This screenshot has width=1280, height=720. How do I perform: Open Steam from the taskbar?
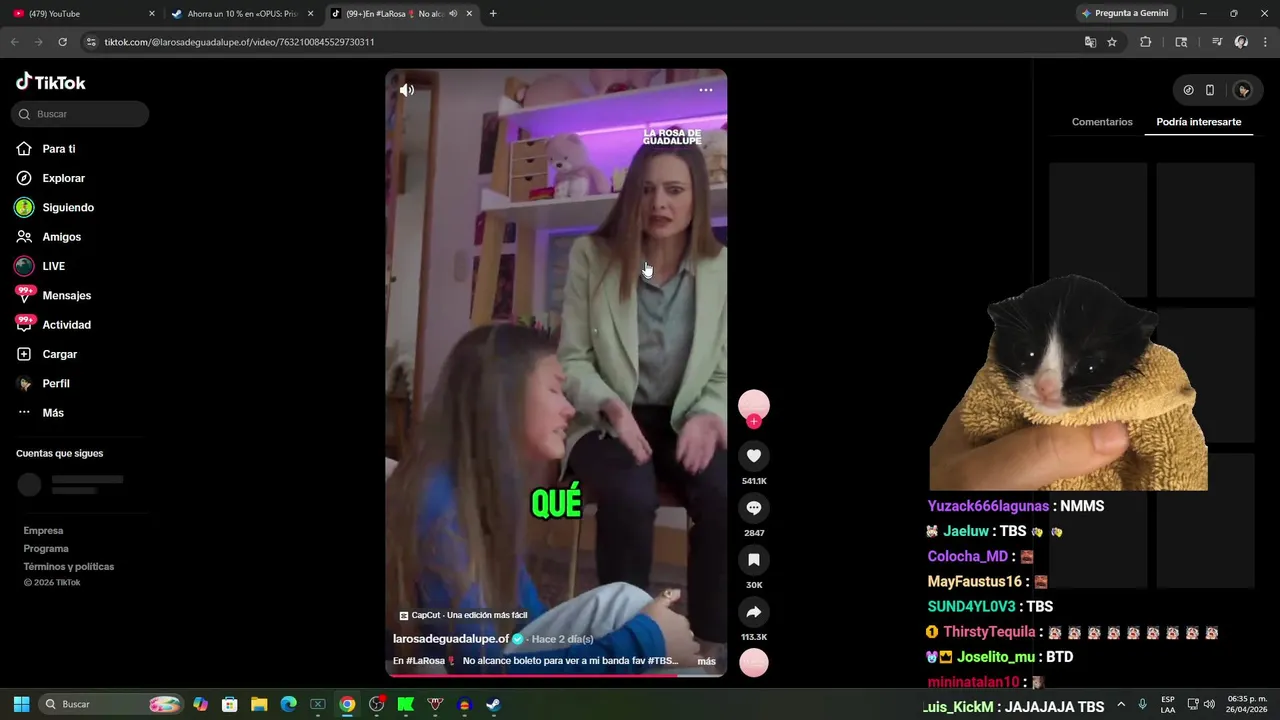pos(493,704)
